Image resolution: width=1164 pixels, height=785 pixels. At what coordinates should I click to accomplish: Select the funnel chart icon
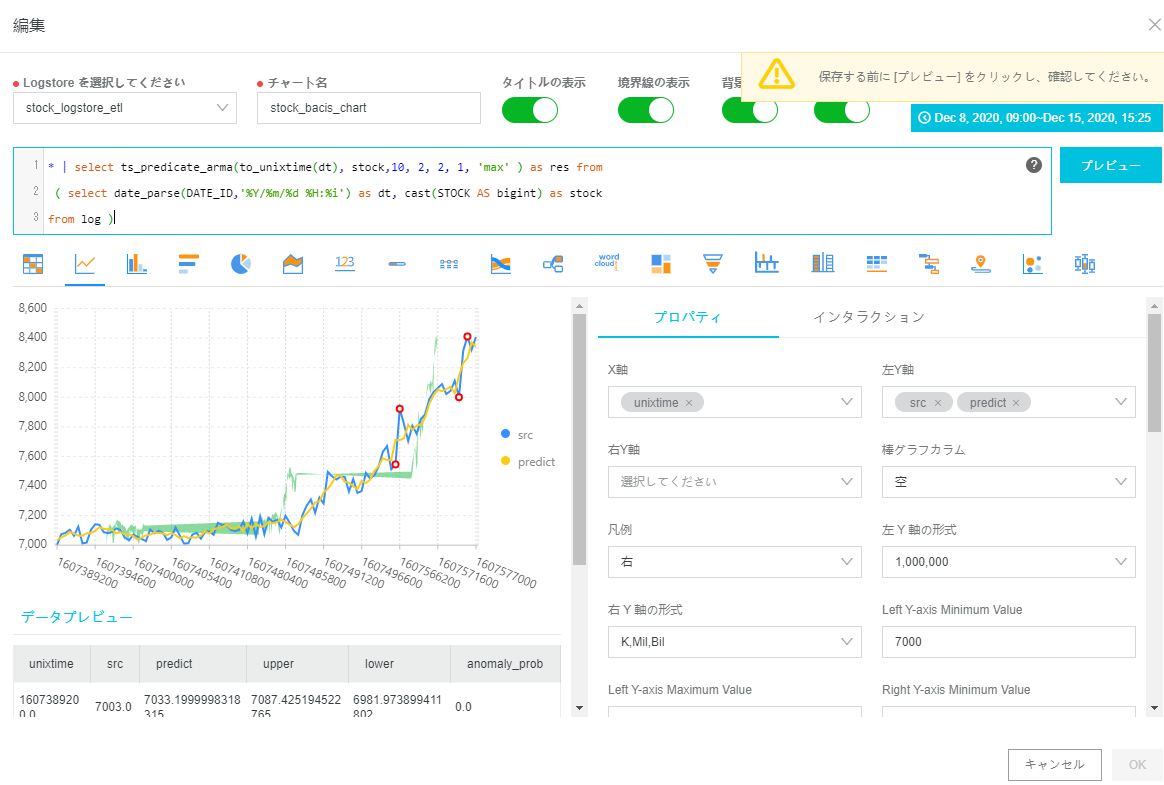tap(713, 264)
